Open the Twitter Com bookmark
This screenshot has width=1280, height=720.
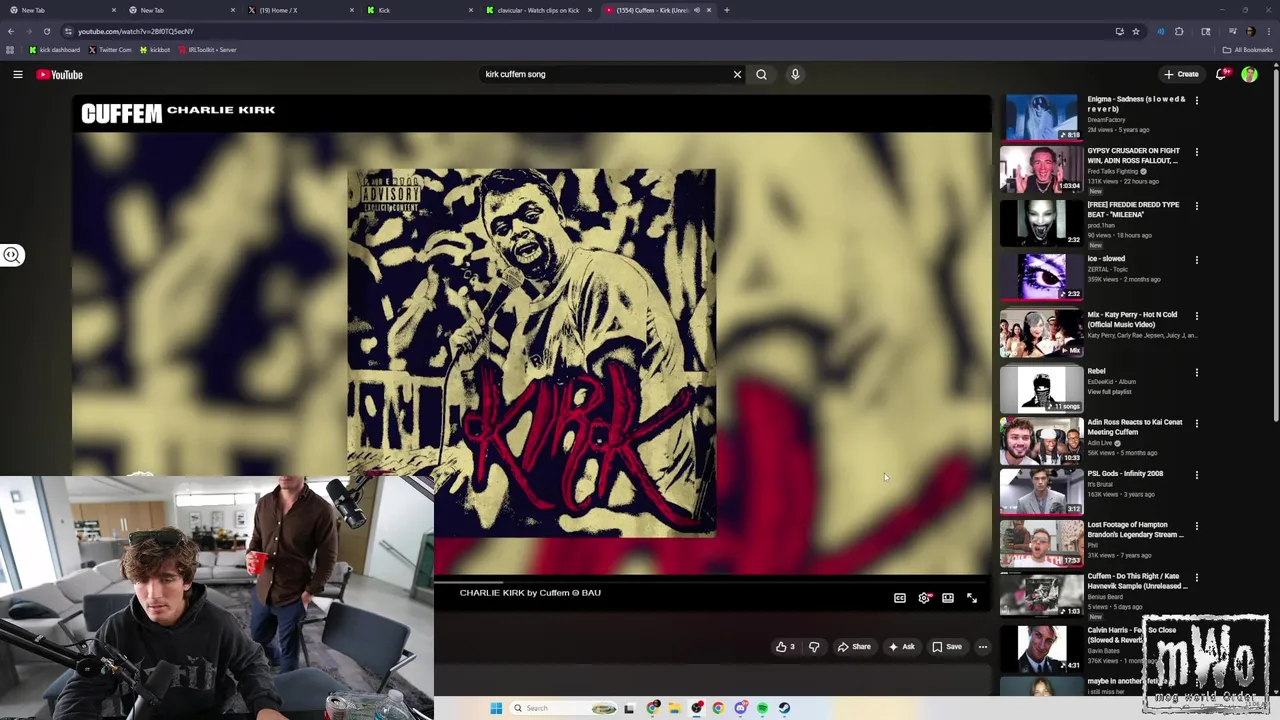pyautogui.click(x=110, y=49)
